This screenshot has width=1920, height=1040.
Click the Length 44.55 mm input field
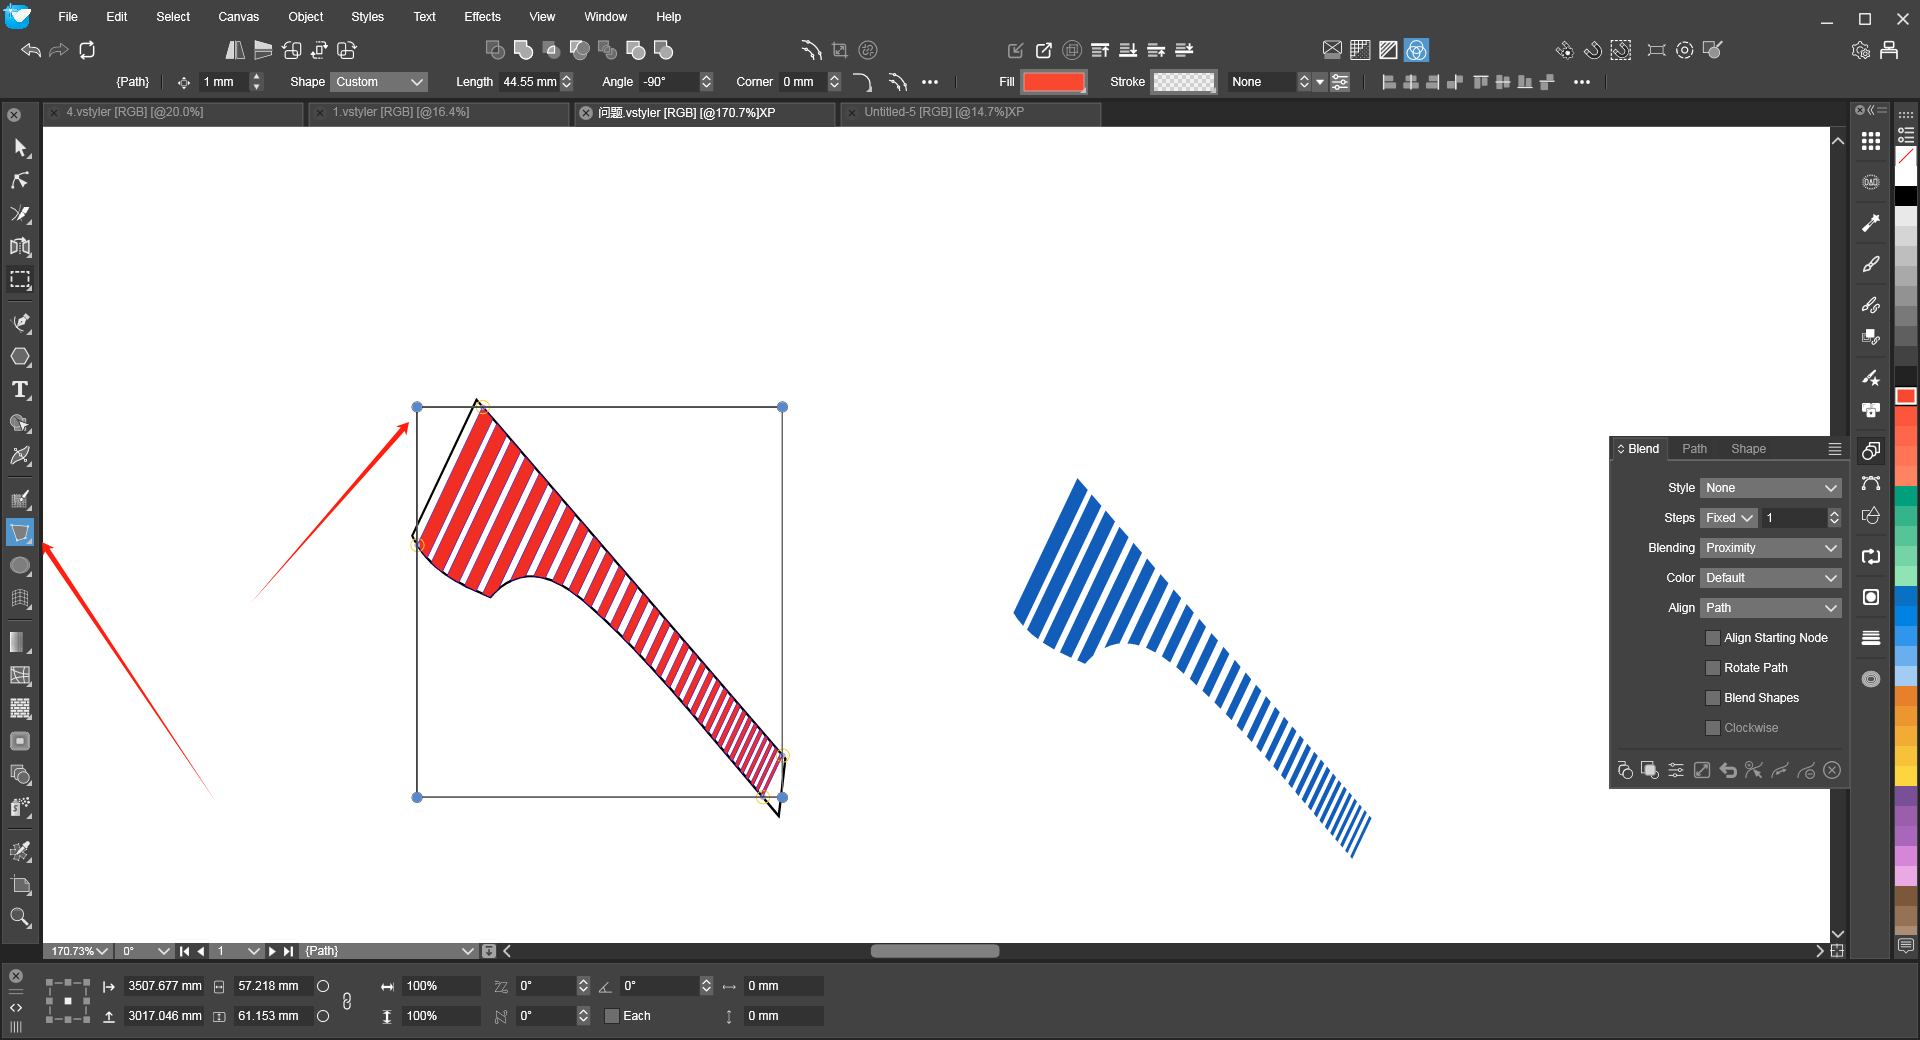click(529, 82)
